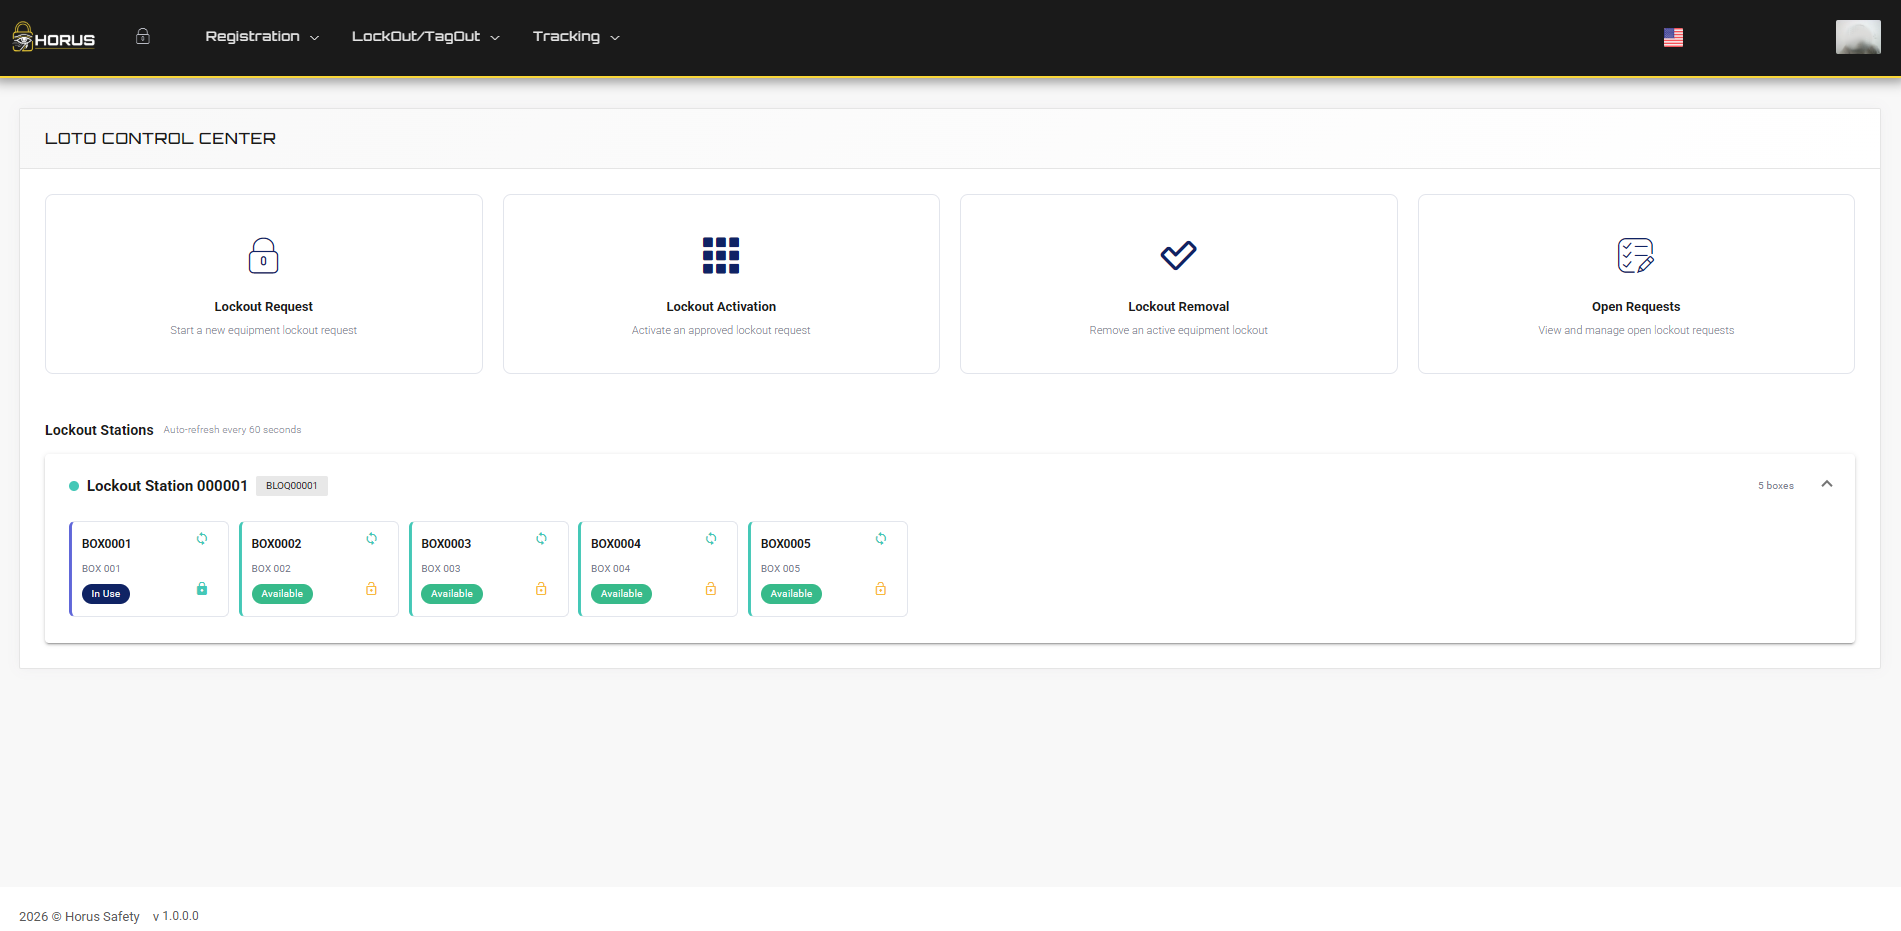Image resolution: width=1901 pixels, height=931 pixels.
Task: Click the 'Available' badge on BOX0004
Action: point(622,594)
